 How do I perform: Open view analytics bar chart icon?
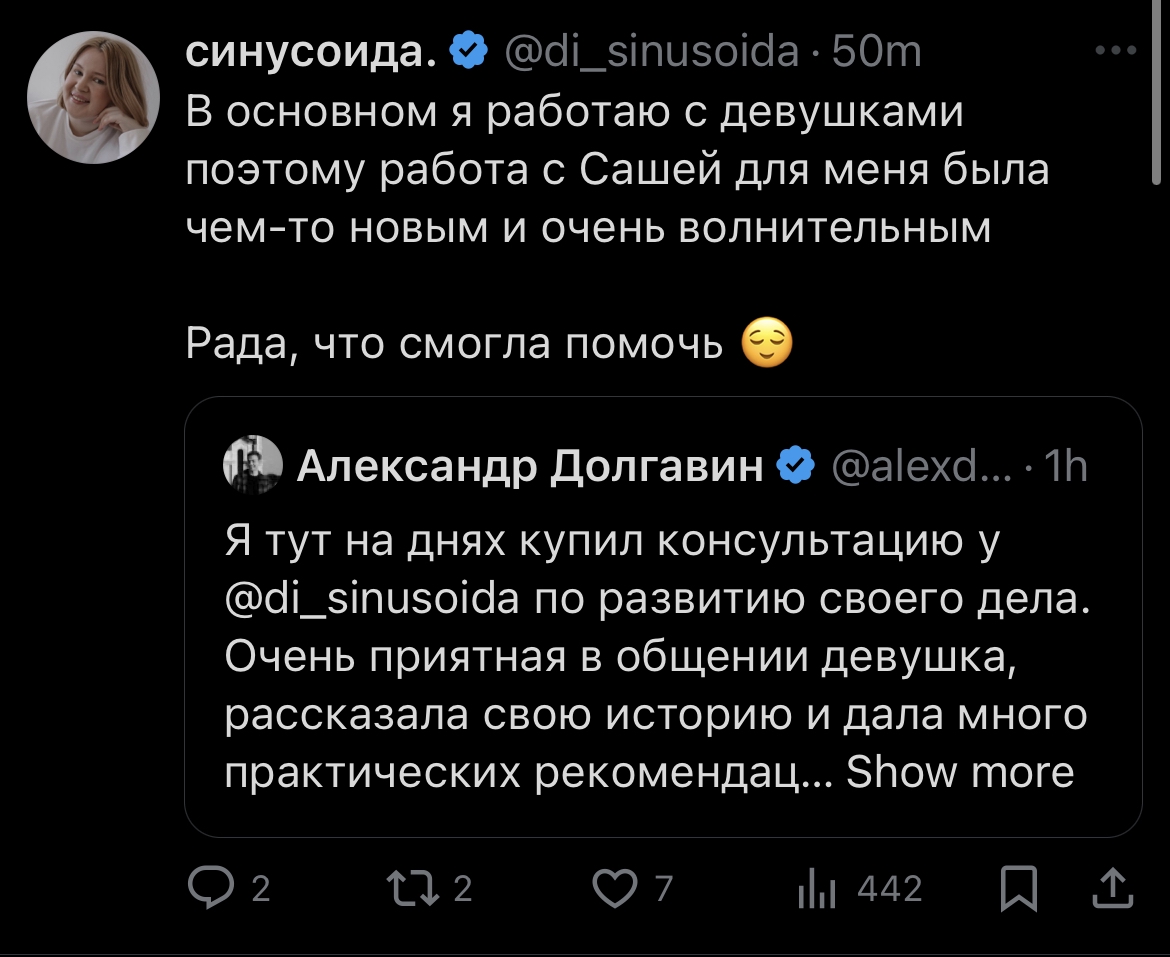[x=817, y=889]
